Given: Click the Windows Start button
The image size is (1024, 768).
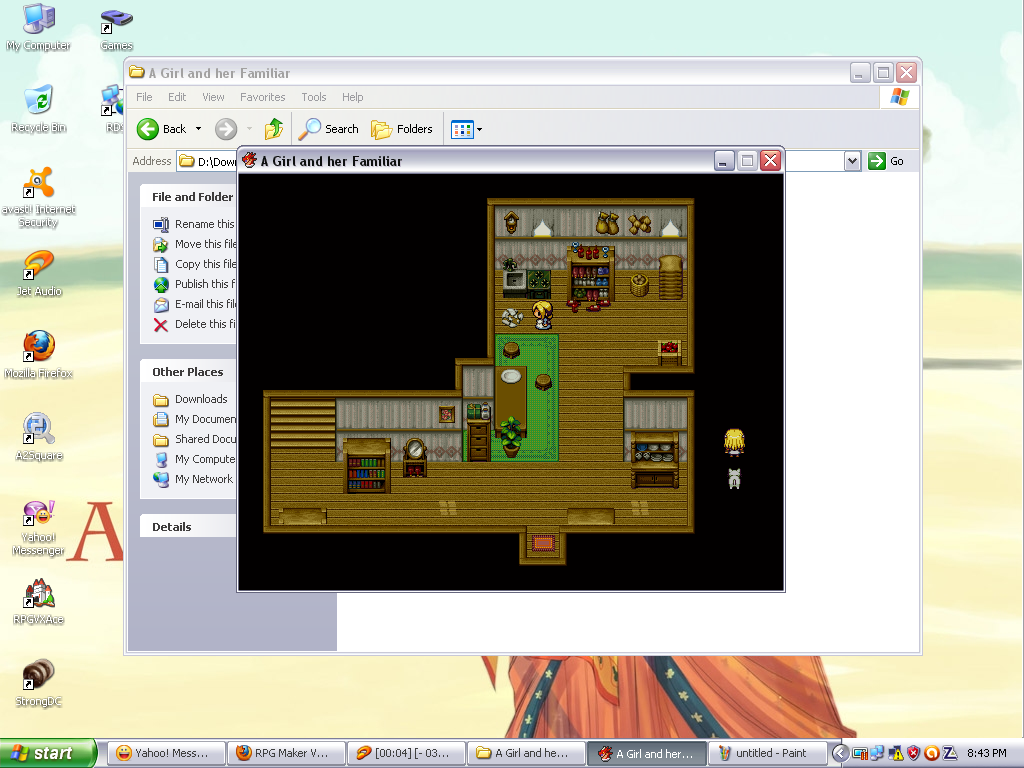Looking at the screenshot, I should click(47, 753).
